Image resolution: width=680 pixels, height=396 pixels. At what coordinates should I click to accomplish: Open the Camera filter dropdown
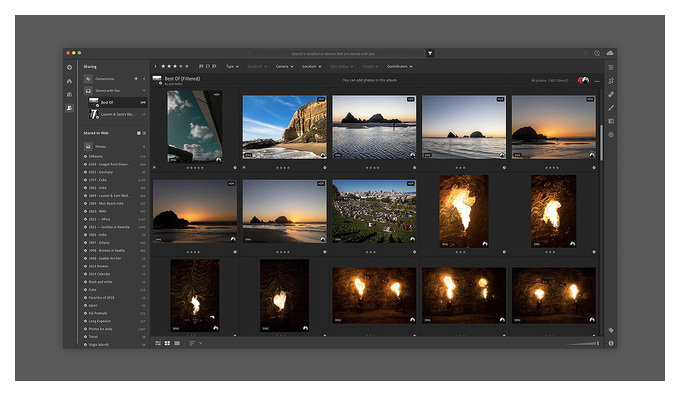(284, 66)
